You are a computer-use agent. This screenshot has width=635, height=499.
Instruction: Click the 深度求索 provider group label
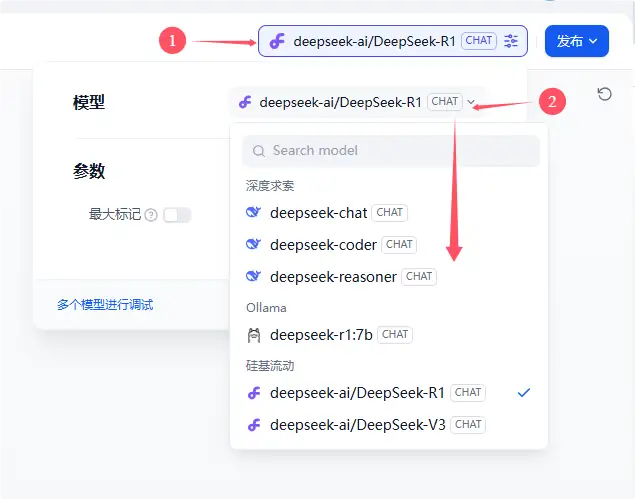(270, 186)
